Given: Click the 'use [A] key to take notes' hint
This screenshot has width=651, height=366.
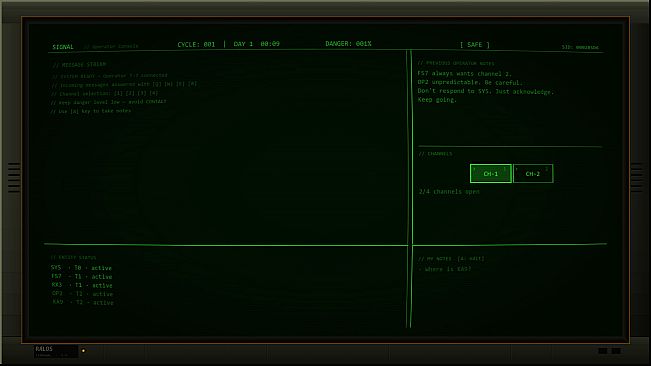Looking at the screenshot, I should coord(91,111).
